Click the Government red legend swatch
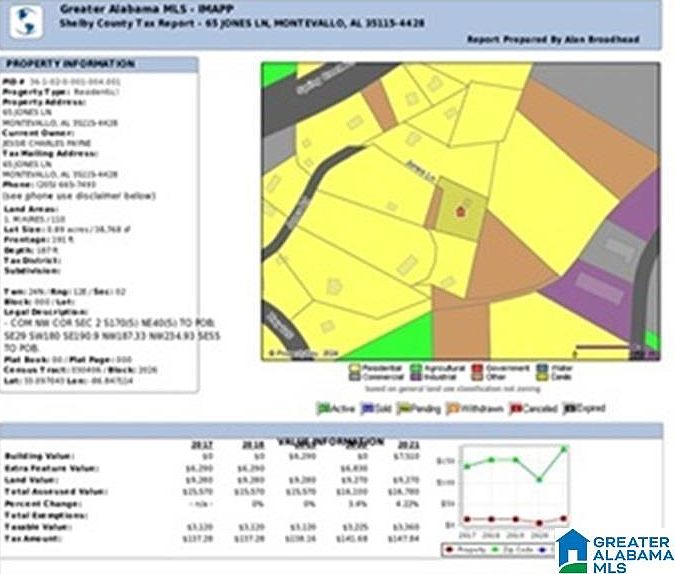 (478, 368)
